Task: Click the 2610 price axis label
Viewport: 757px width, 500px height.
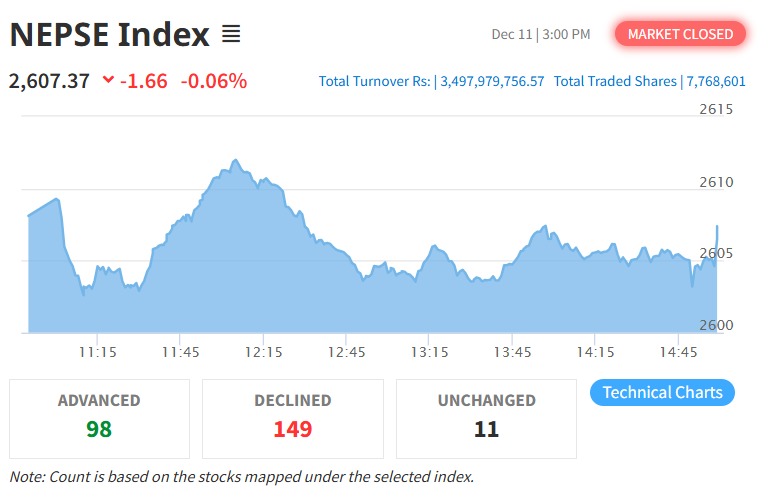Action: point(715,182)
